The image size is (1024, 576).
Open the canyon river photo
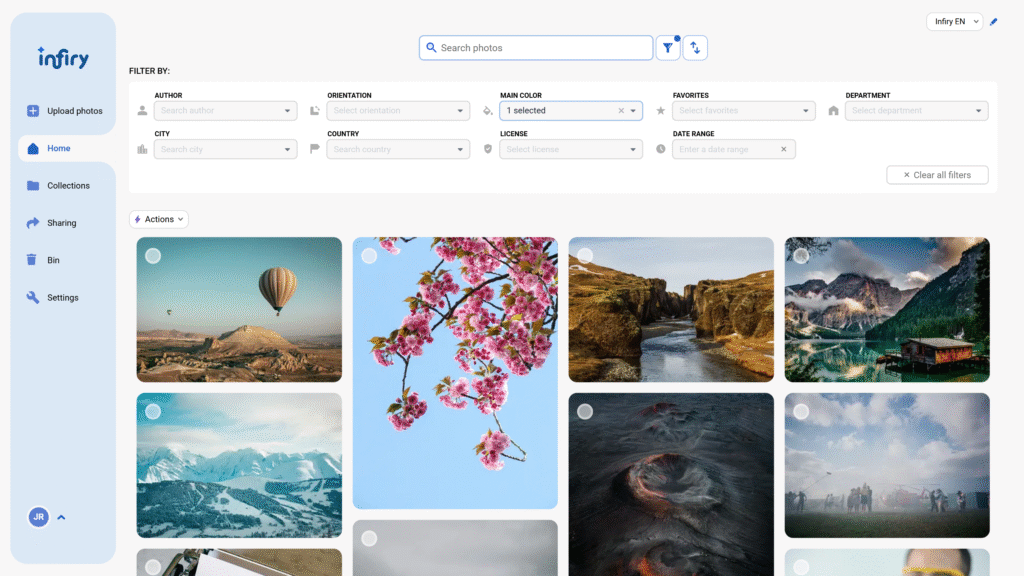(x=671, y=310)
